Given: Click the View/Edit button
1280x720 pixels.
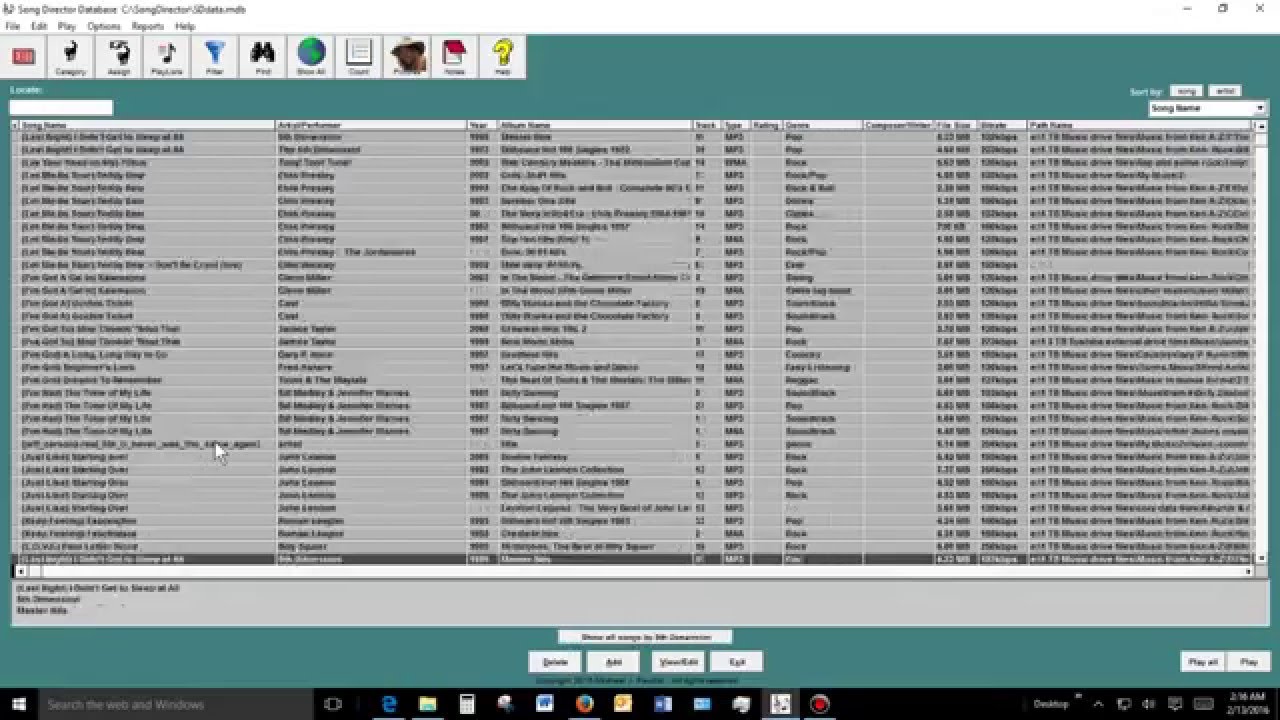Looking at the screenshot, I should (x=678, y=662).
